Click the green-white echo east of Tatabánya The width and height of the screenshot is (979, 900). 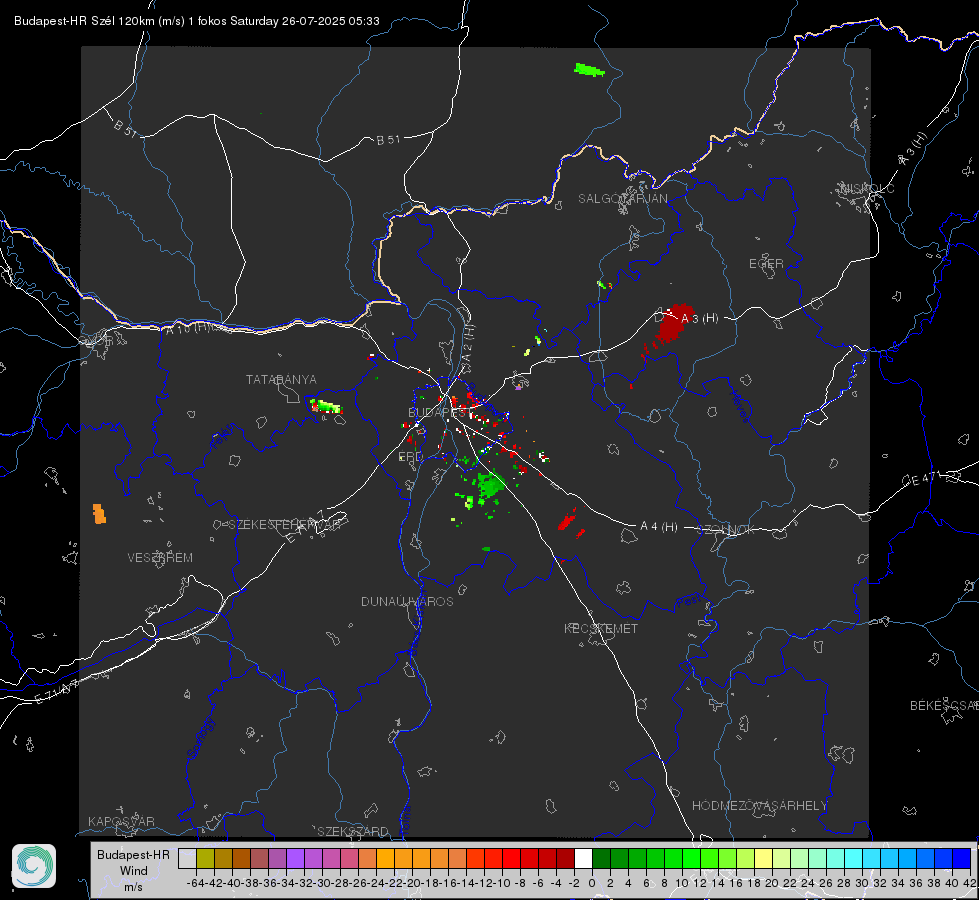tap(326, 406)
